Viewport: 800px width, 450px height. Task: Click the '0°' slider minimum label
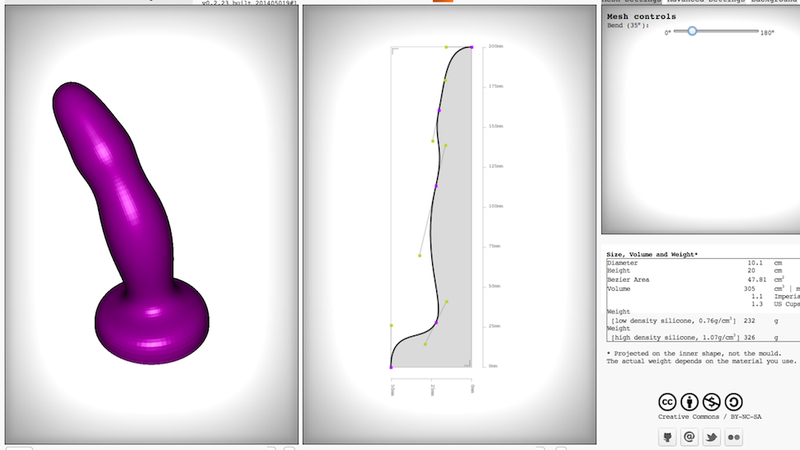pos(667,33)
